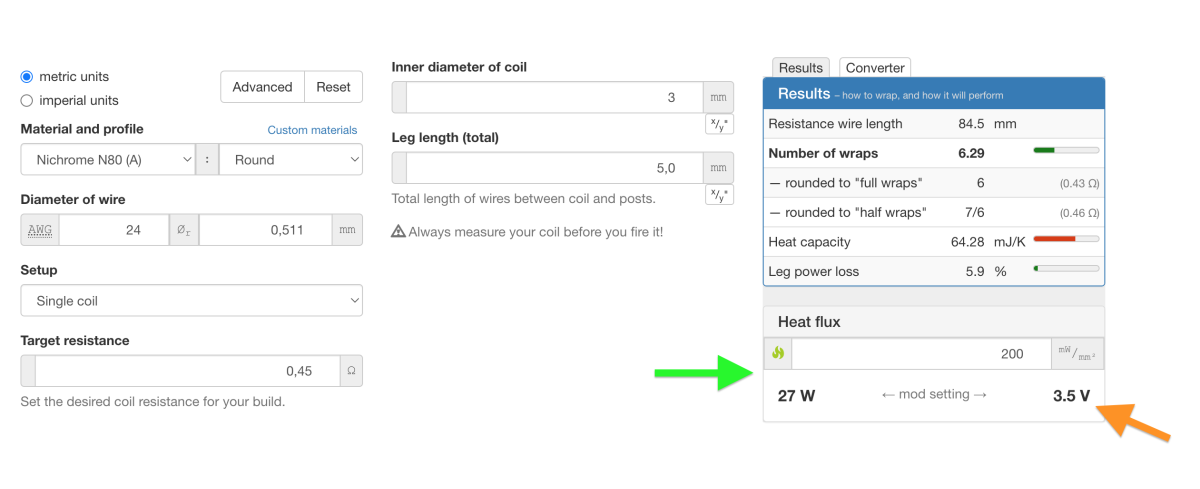The image size is (1200, 489).
Task: Expand the Single coil setup dropdown
Action: [192, 301]
